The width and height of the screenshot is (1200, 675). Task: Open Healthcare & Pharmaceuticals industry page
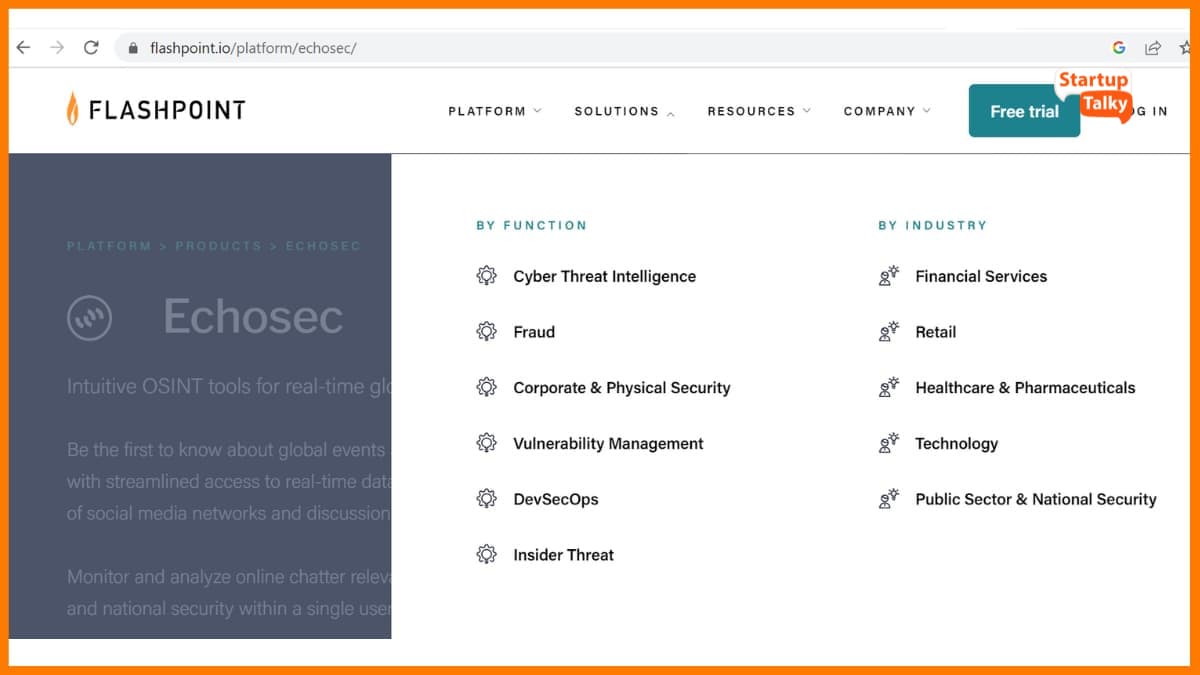coord(1024,387)
